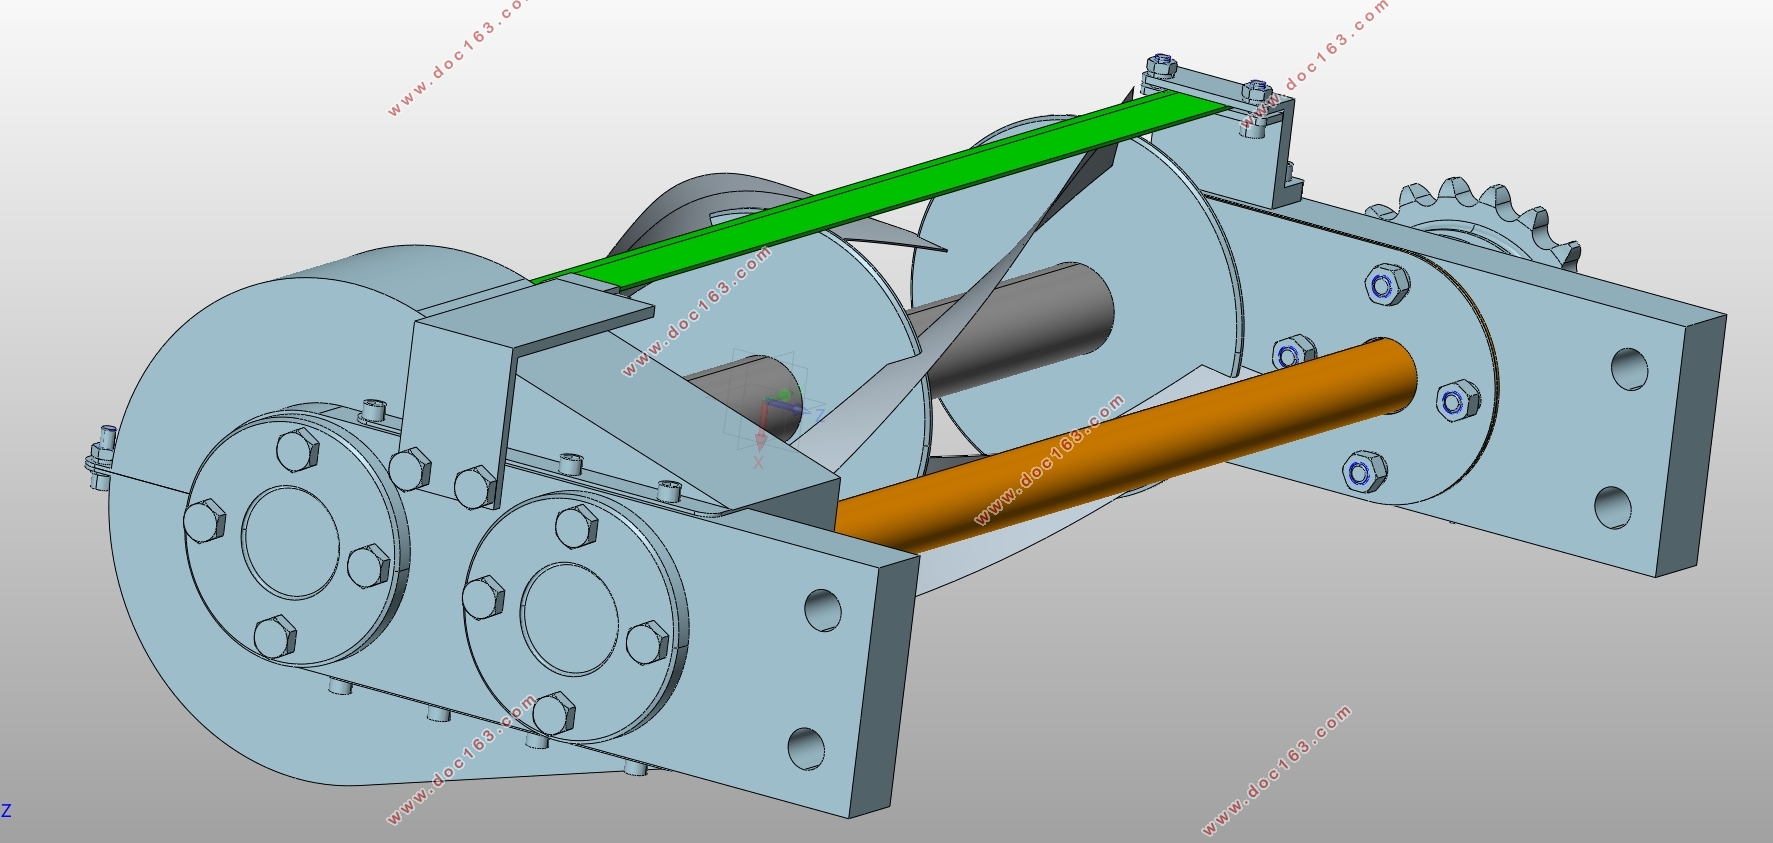Select upper mounting hole in sprocket-side plate
Image resolution: width=1773 pixels, height=843 pixels.
point(1629,369)
